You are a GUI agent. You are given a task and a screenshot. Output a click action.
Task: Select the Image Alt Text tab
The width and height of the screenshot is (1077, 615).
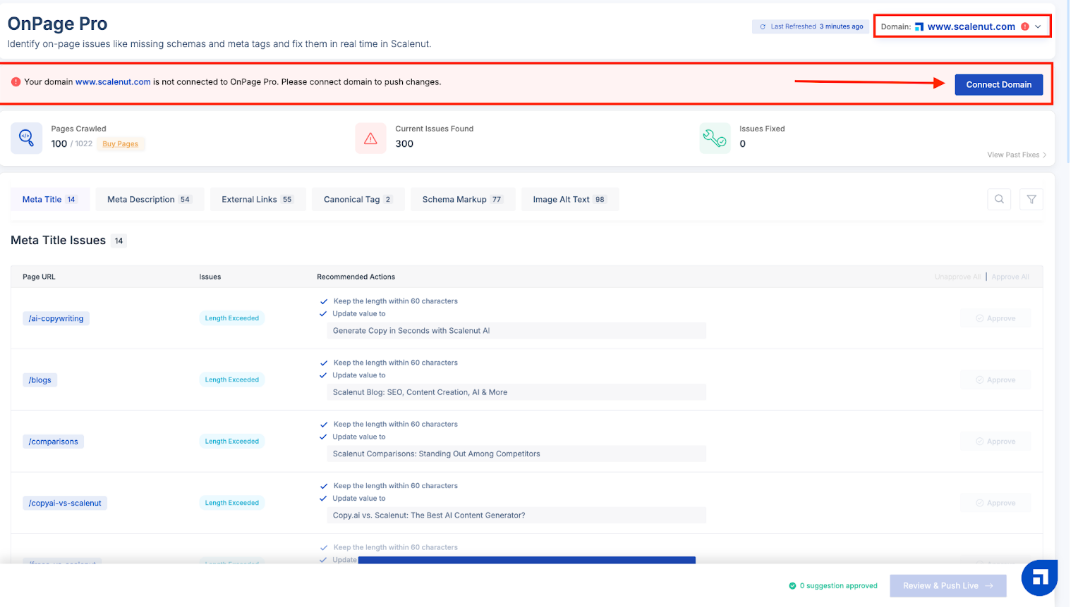[569, 199]
